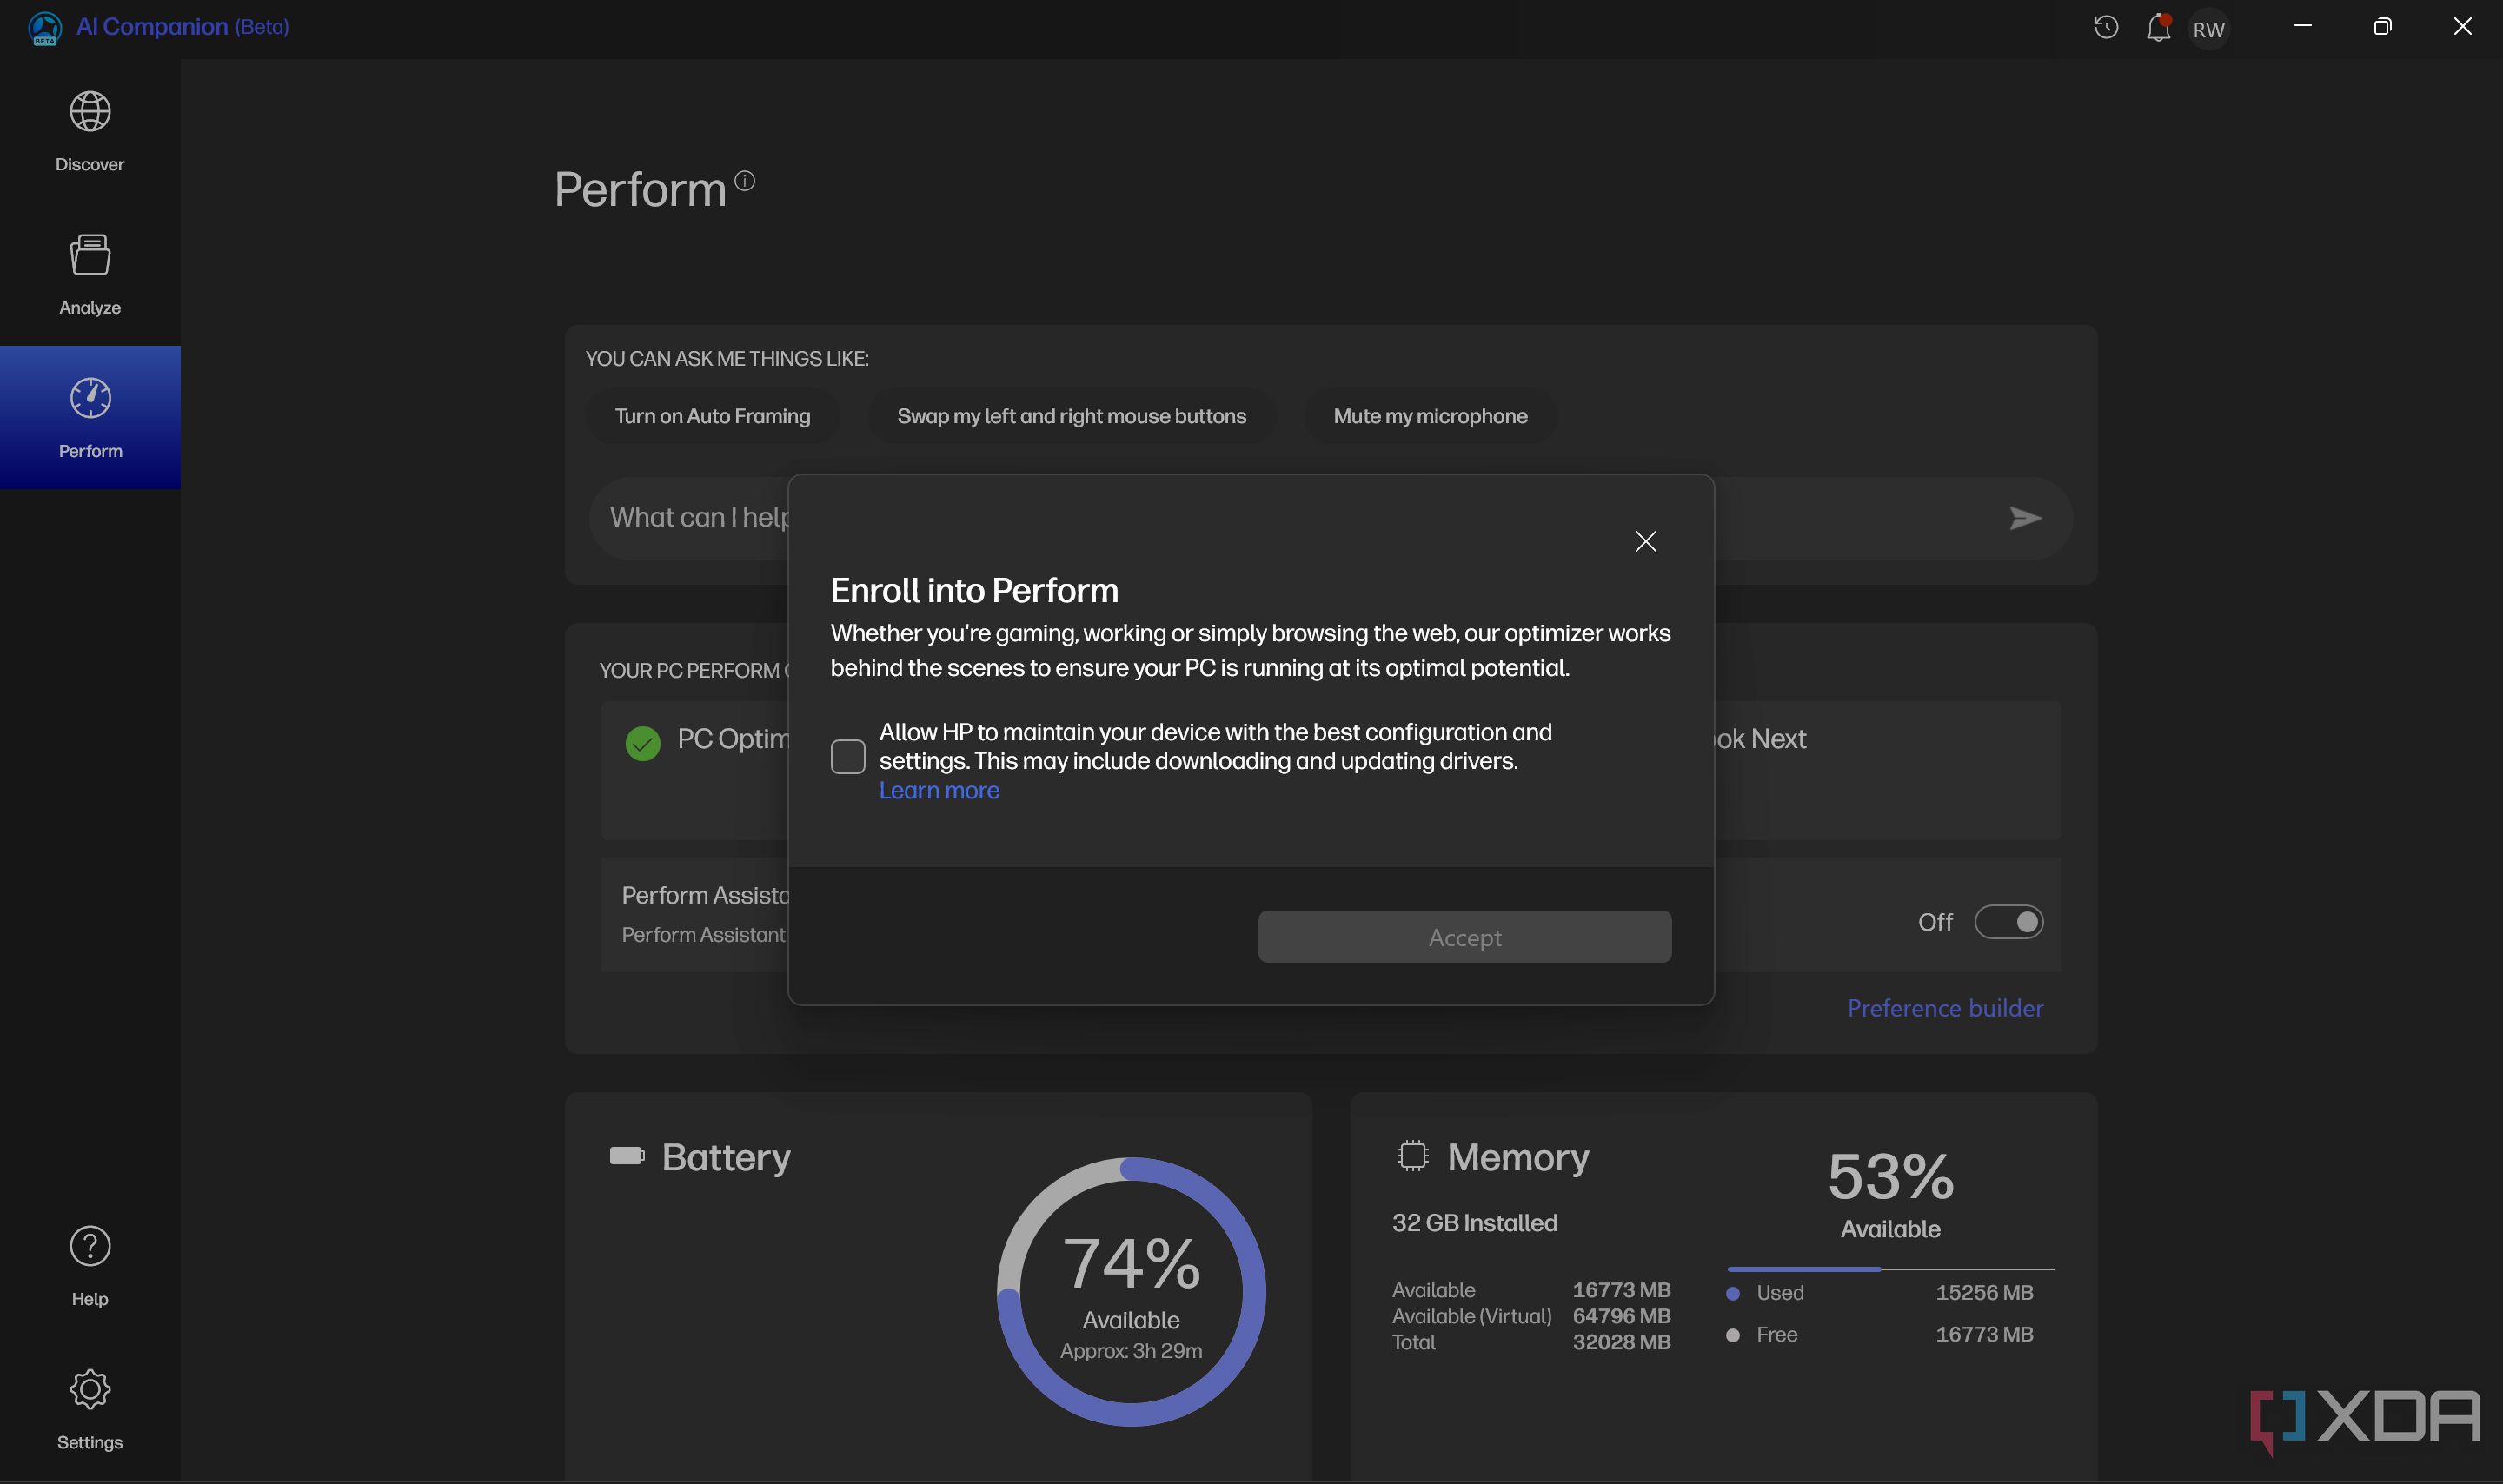Click the info icon beside Perform title
2503x1484 pixels.
(x=745, y=180)
